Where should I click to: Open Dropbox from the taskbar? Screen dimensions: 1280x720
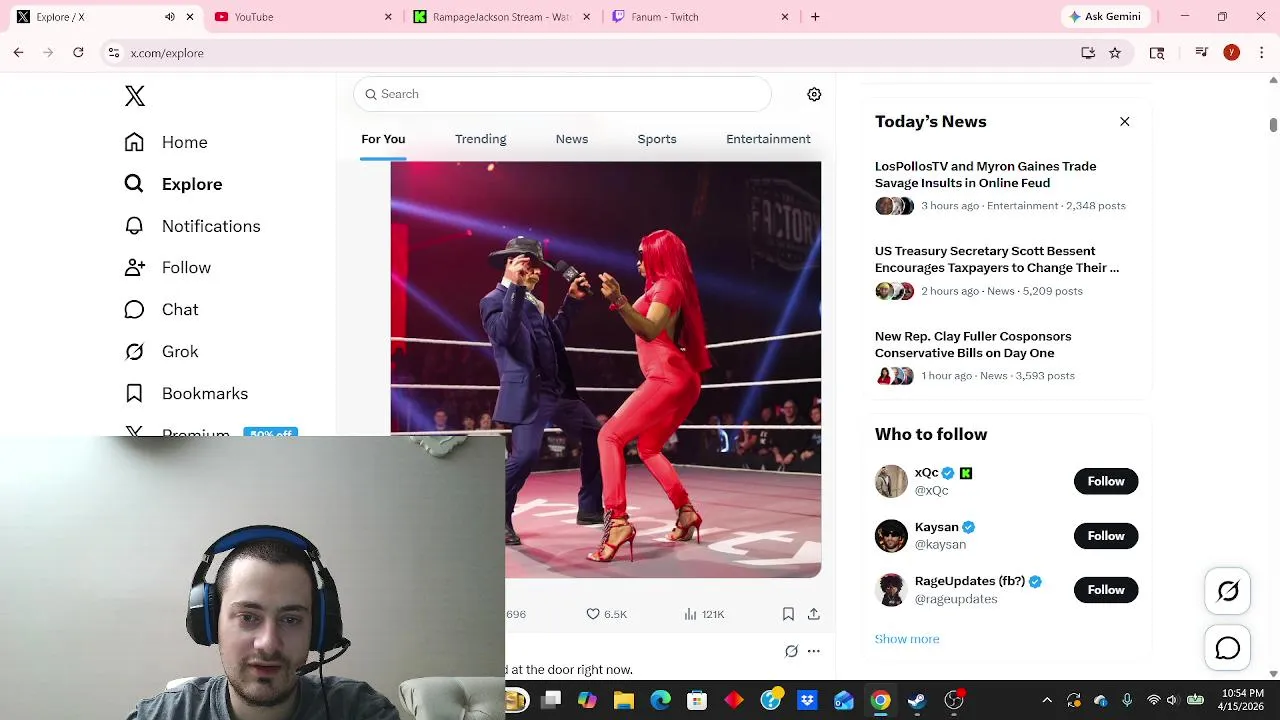coord(807,701)
